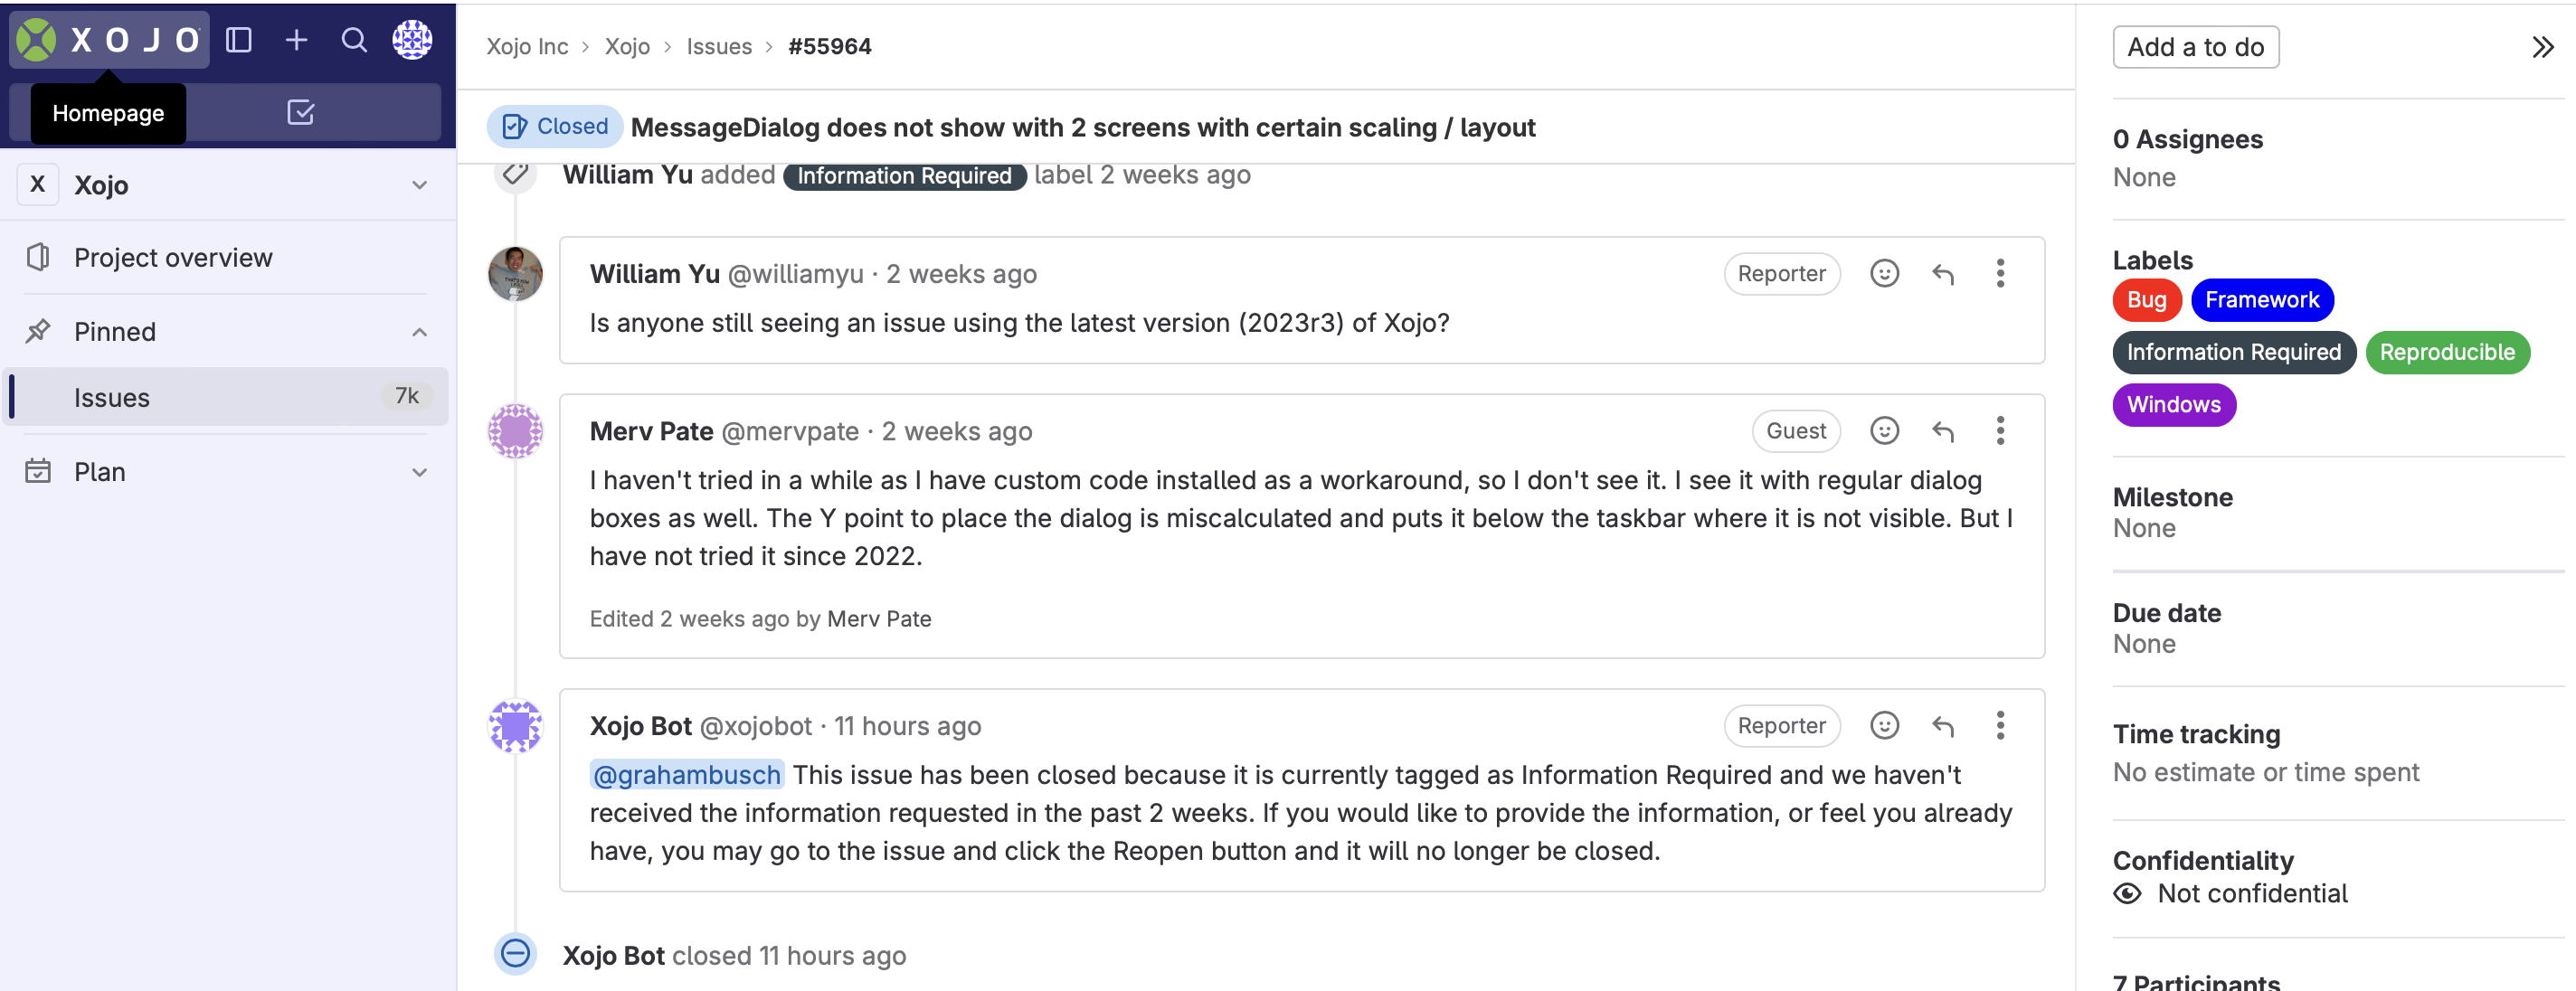
Task: Collapse the Pinned section
Action: [420, 332]
